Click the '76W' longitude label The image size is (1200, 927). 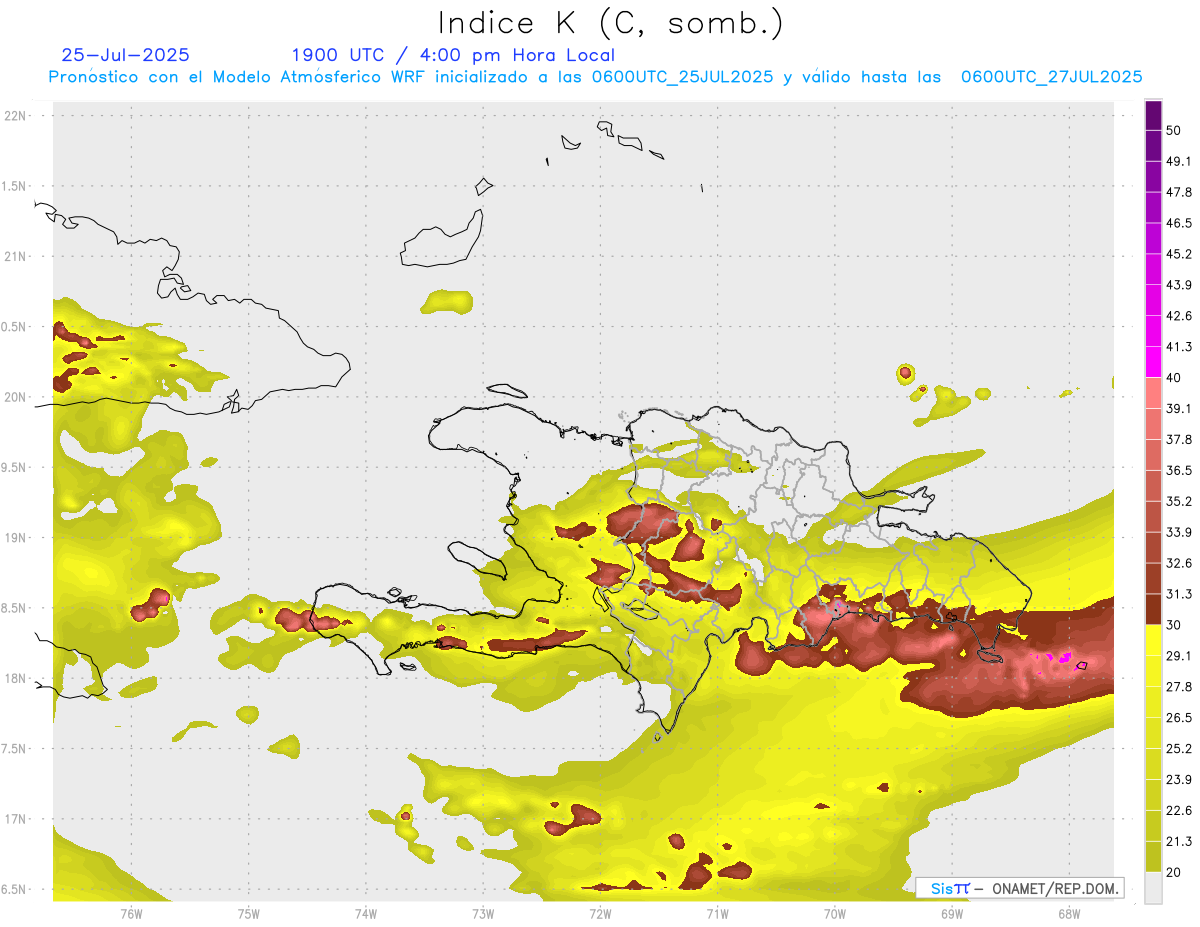(131, 913)
